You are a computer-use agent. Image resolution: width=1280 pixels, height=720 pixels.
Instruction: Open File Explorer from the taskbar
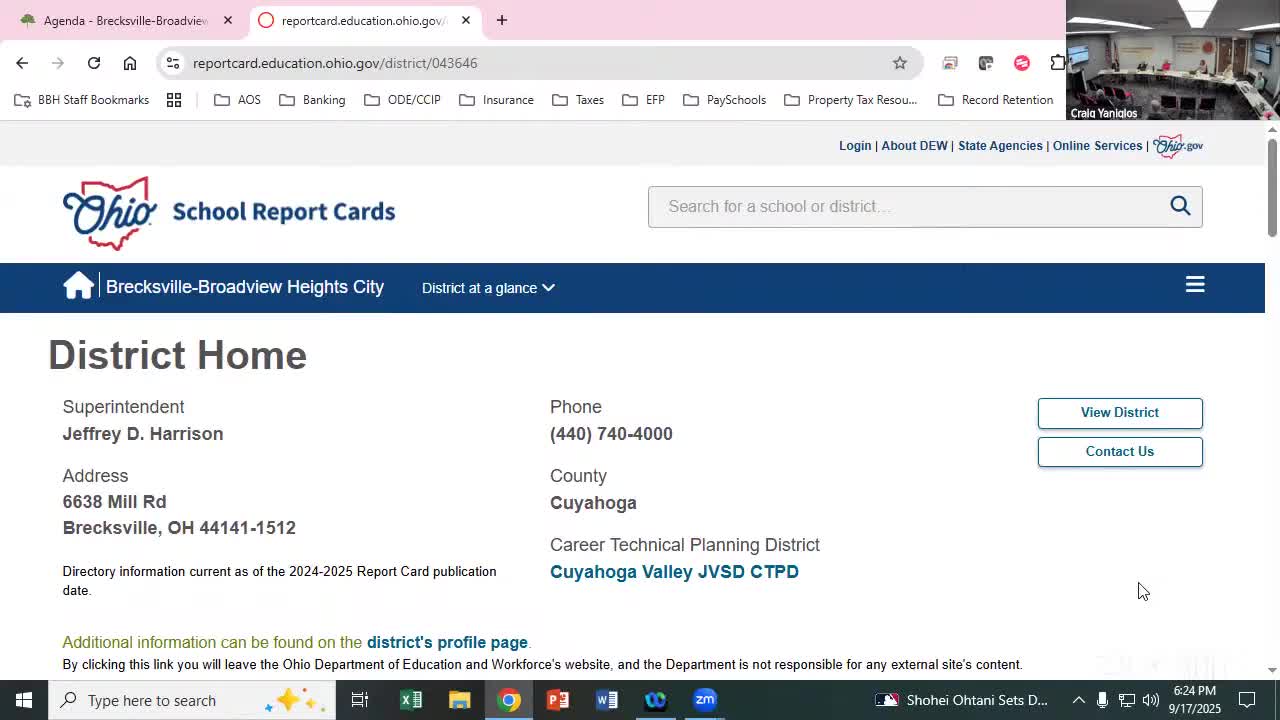tap(460, 700)
